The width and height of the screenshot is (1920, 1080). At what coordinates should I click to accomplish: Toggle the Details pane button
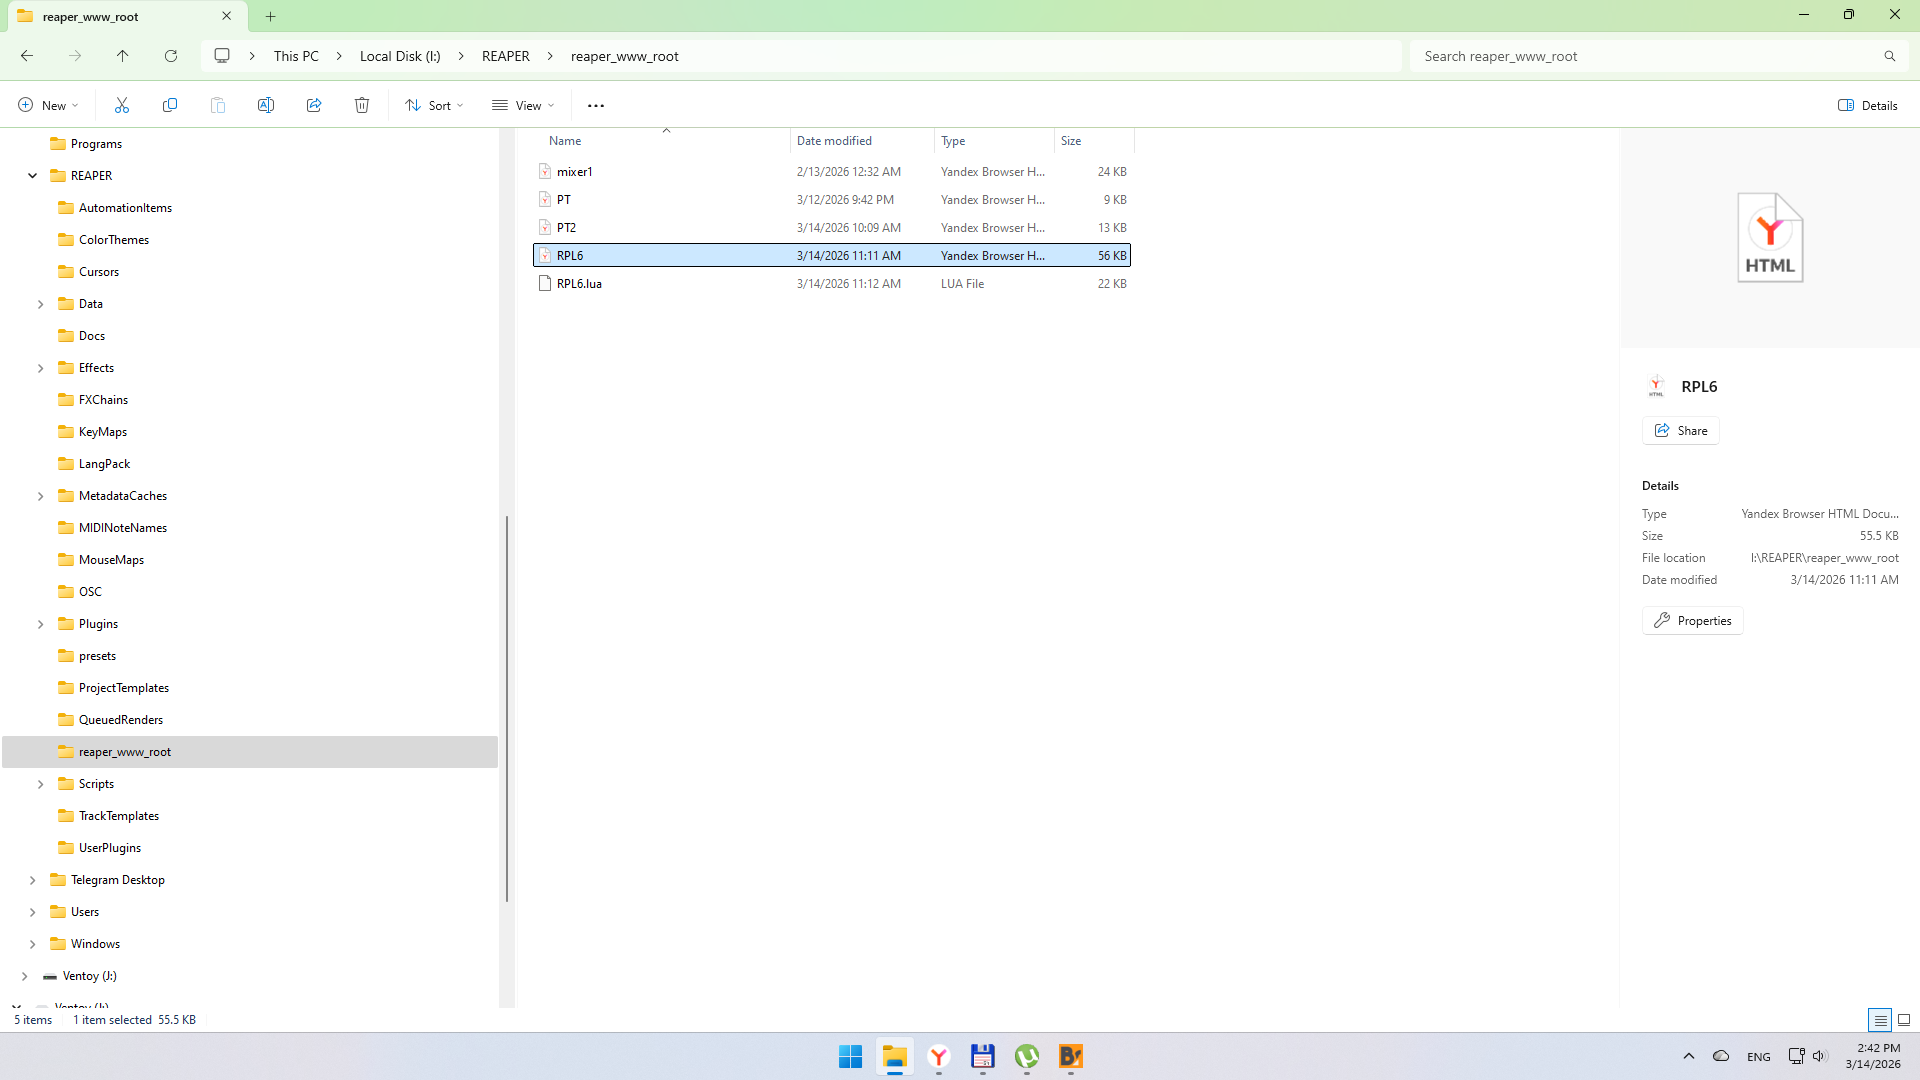(x=1867, y=105)
